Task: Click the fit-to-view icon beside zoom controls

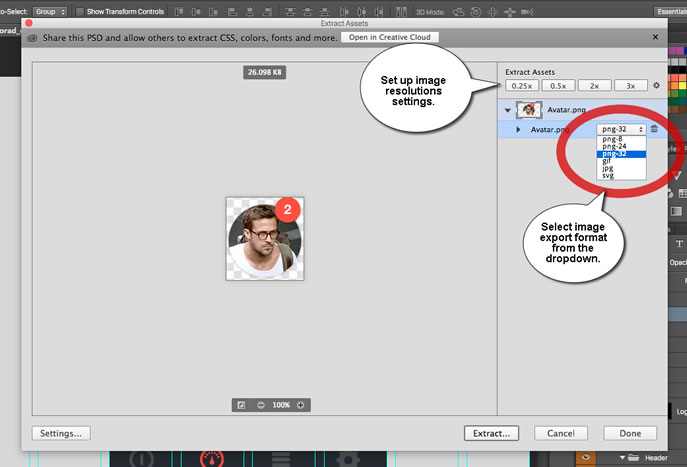Action: [x=241, y=405]
